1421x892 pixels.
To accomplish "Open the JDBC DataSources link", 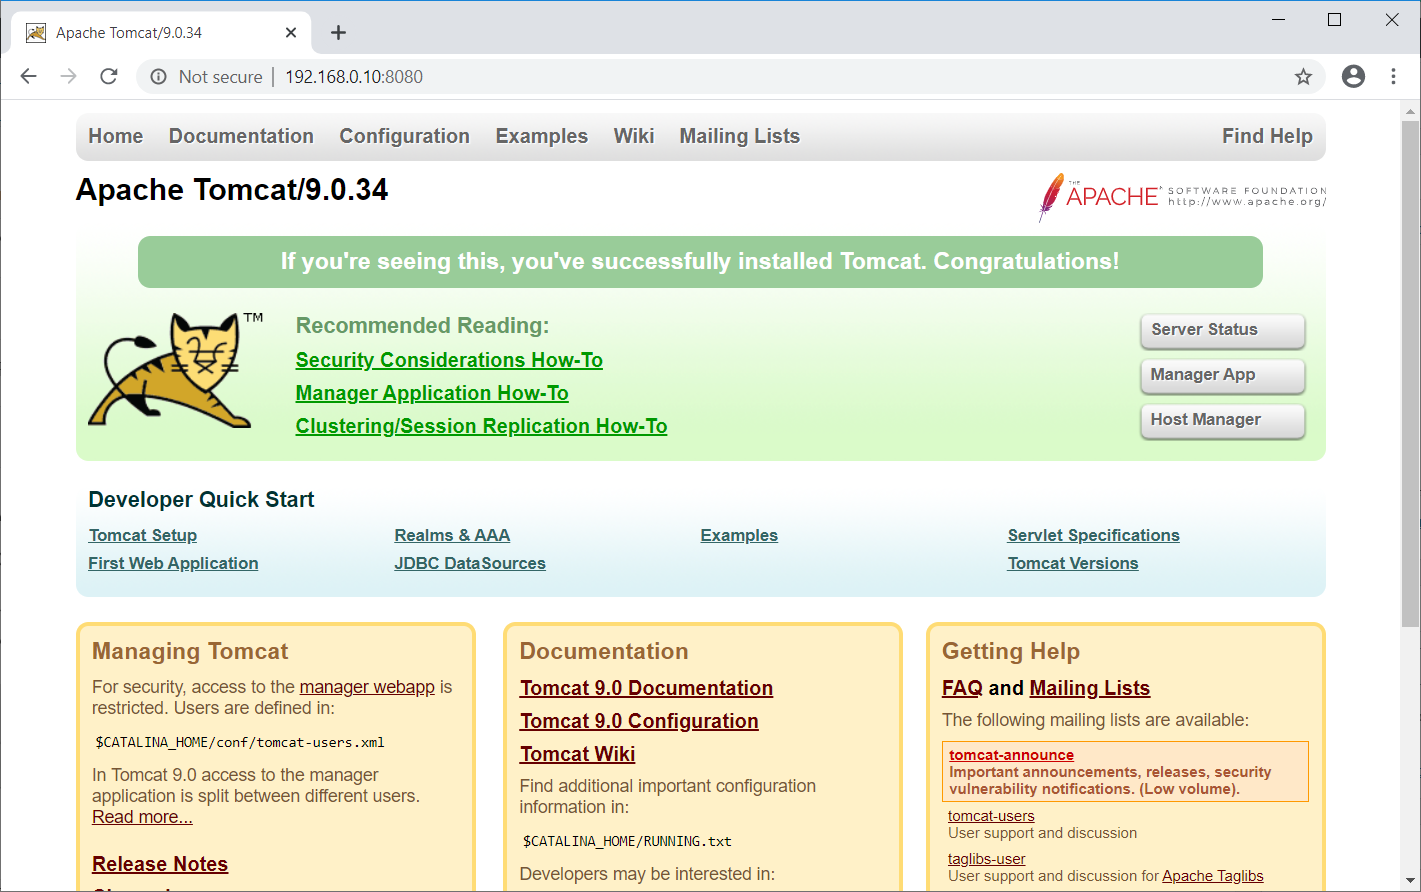I will tap(470, 563).
